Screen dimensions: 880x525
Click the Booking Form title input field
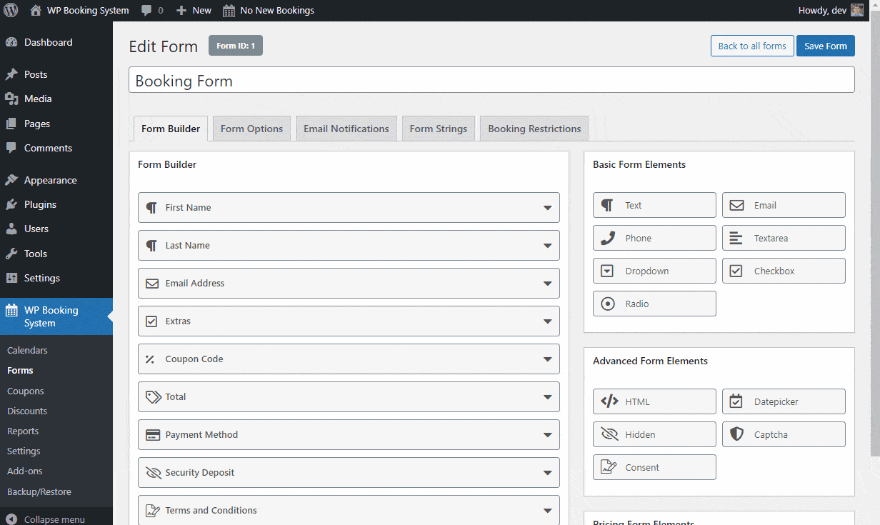(491, 80)
